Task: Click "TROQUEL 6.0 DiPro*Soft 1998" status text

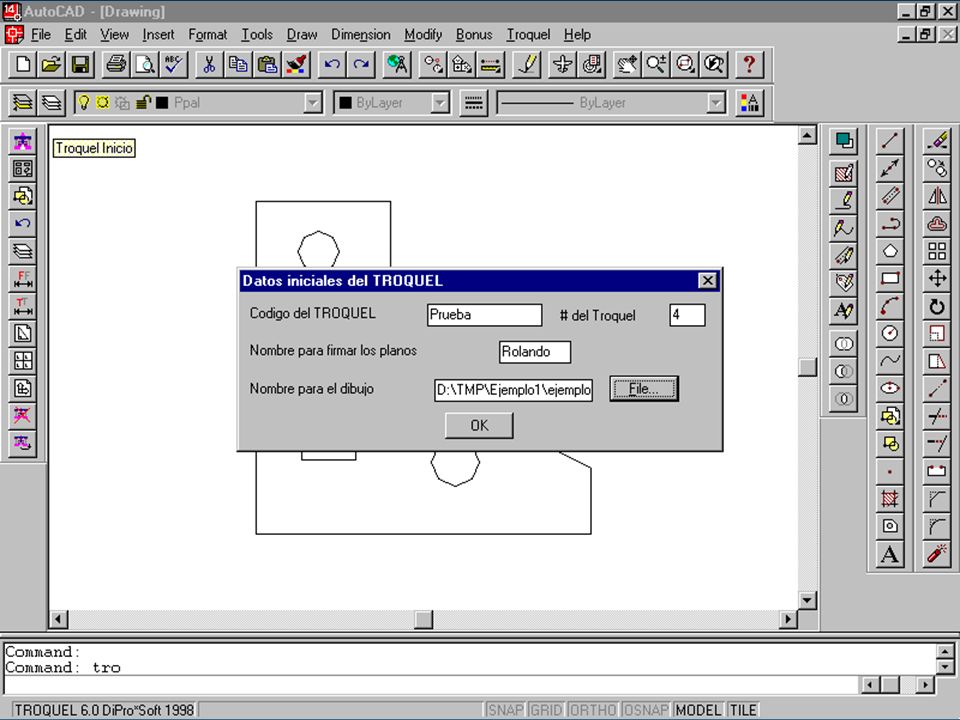Action: click(x=104, y=710)
